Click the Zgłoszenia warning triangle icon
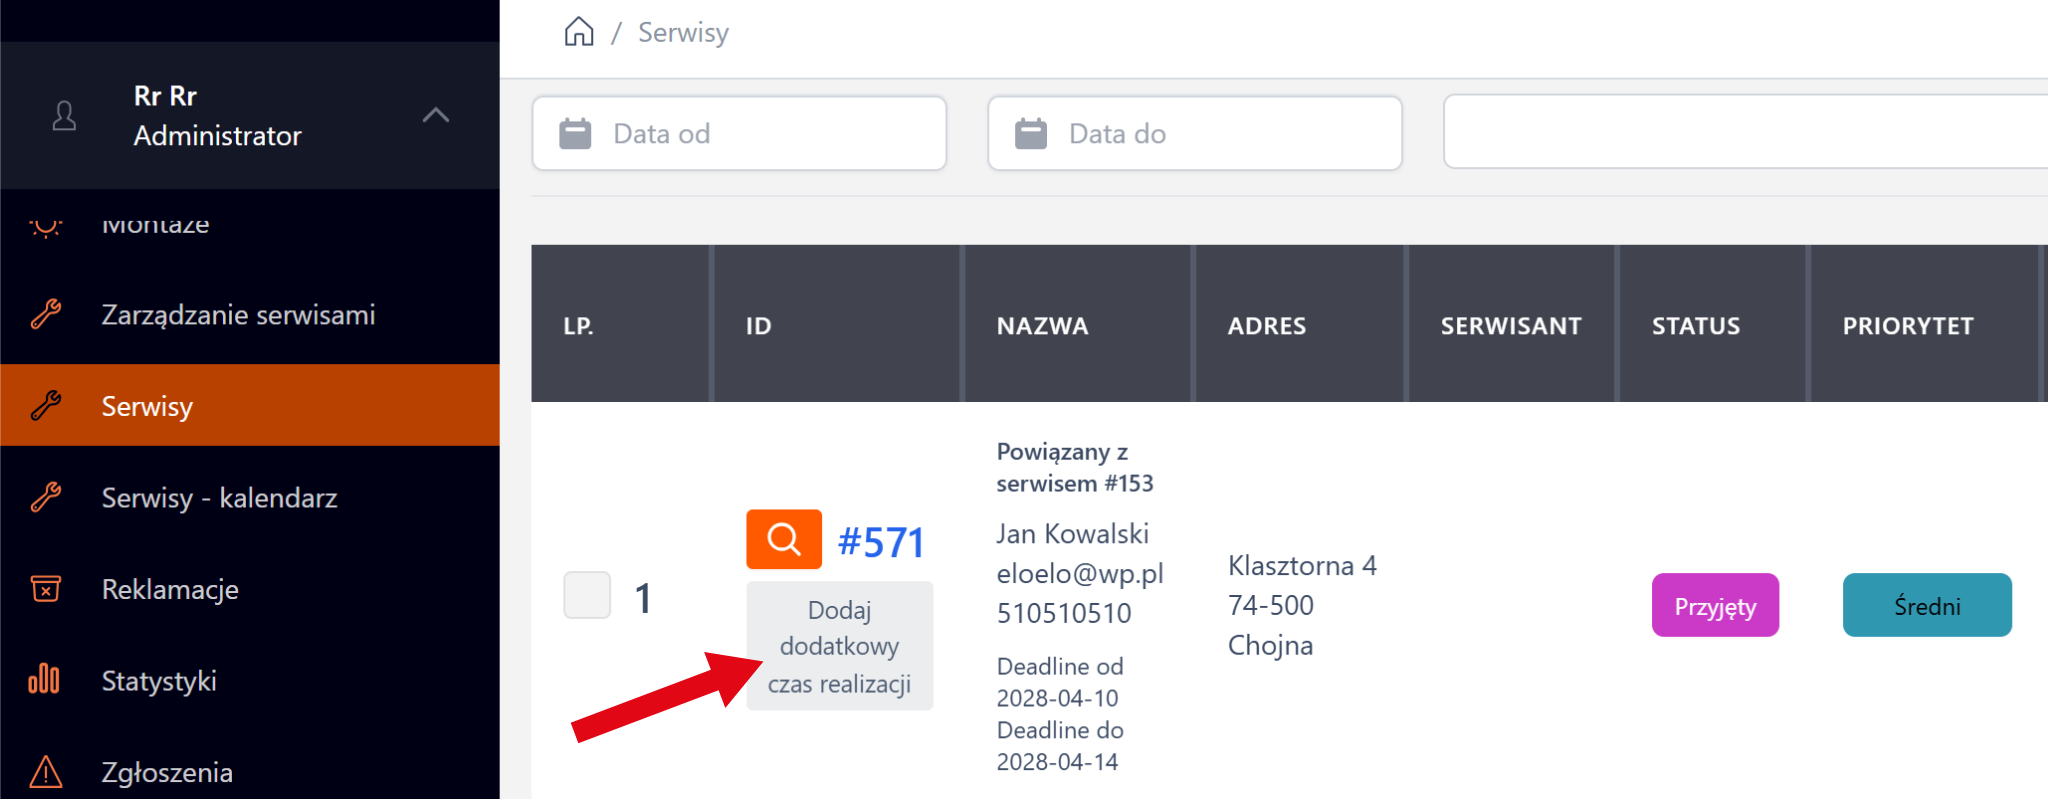The height and width of the screenshot is (799, 2048). coord(46,772)
